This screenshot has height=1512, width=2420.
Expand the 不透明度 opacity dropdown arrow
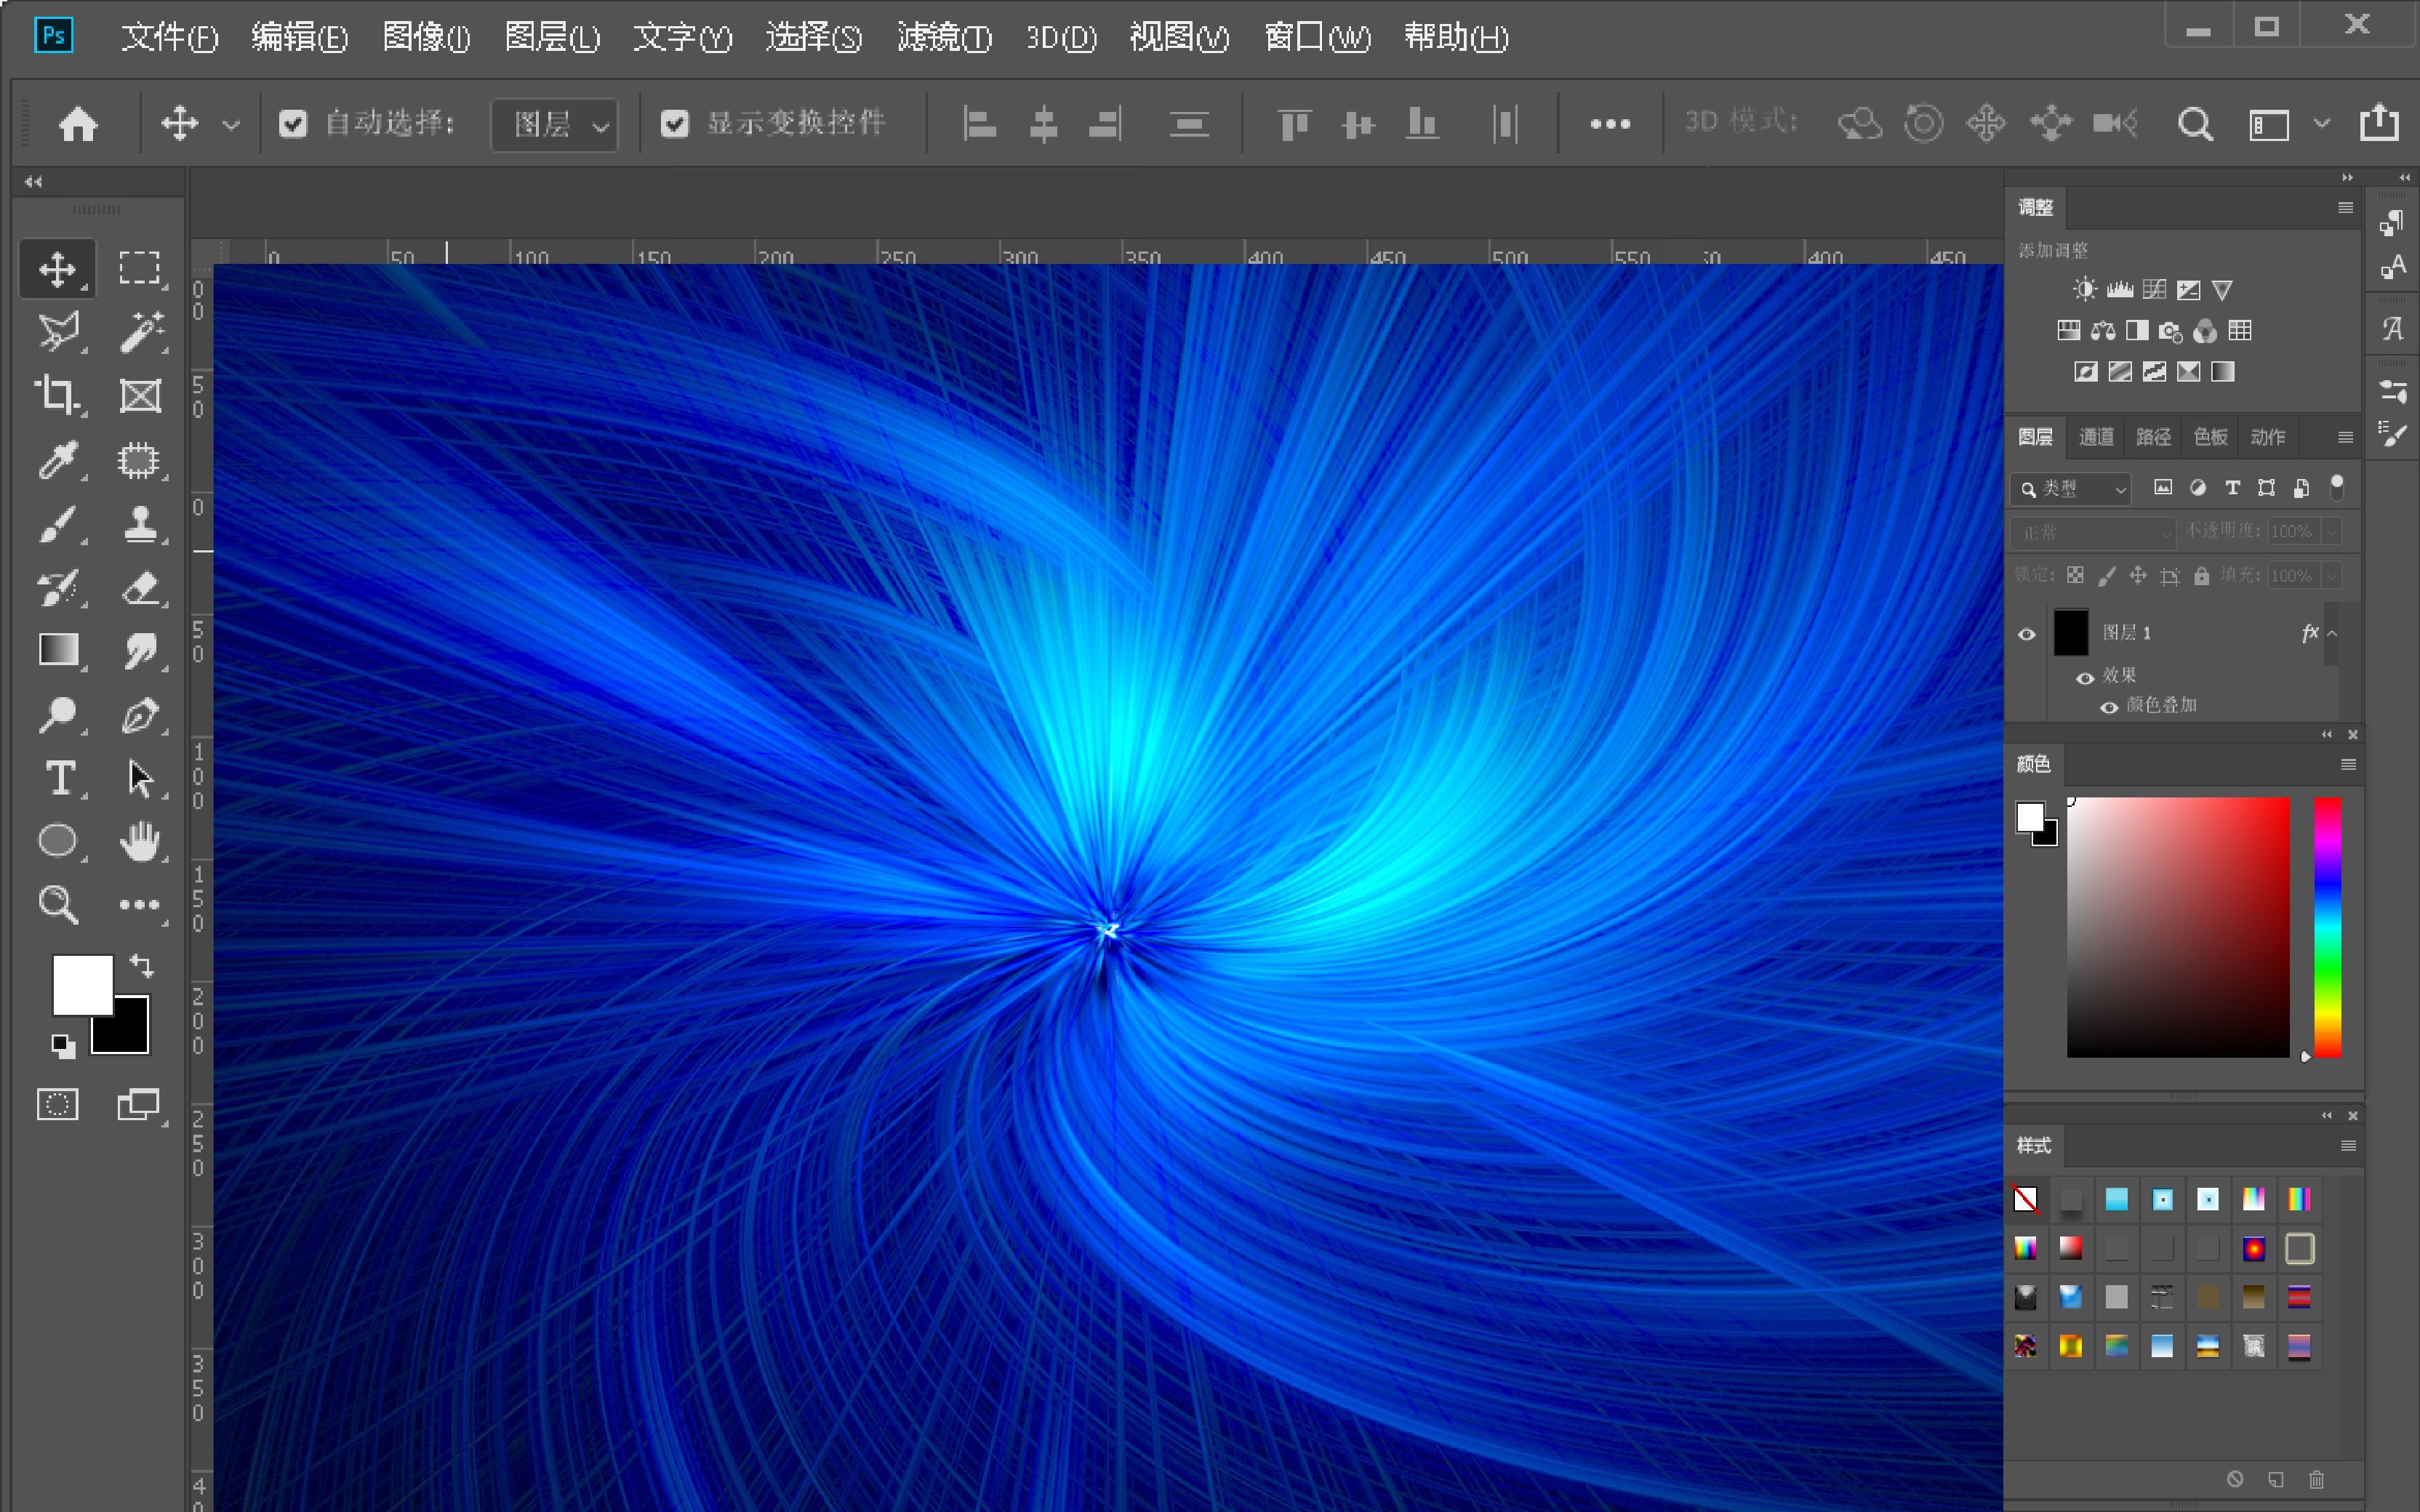coord(2331,532)
